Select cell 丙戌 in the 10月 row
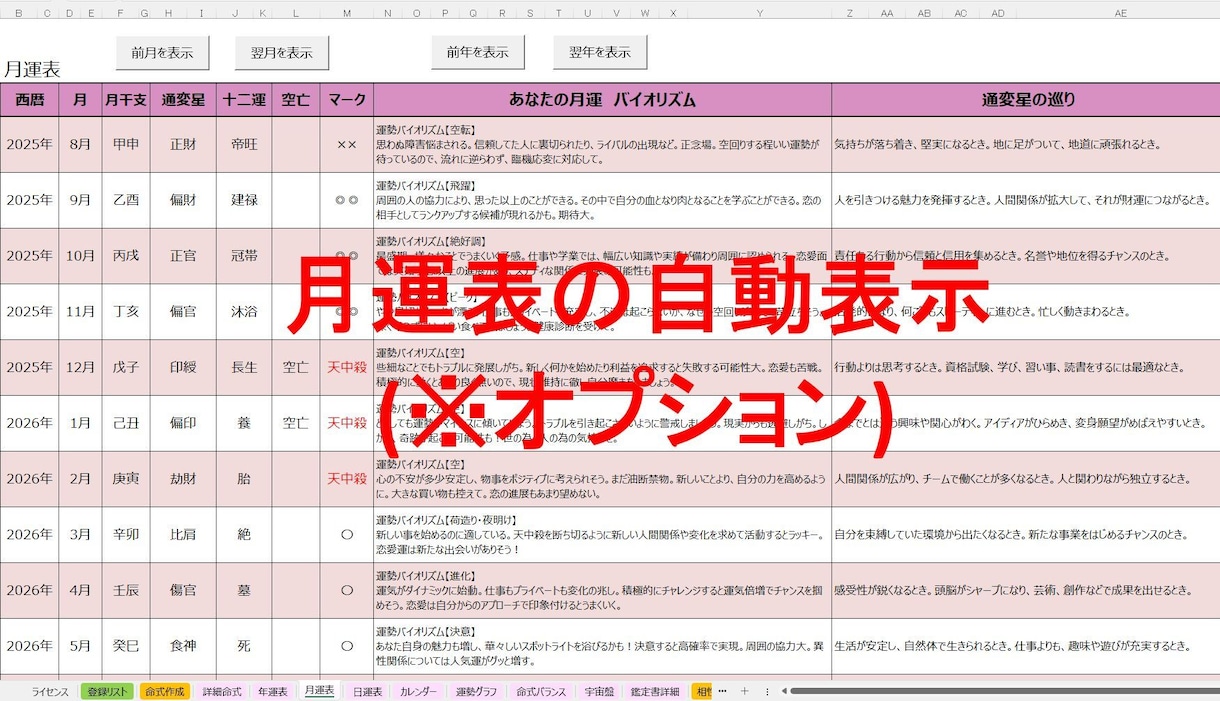Viewport: 1220px width, 701px height. point(126,255)
